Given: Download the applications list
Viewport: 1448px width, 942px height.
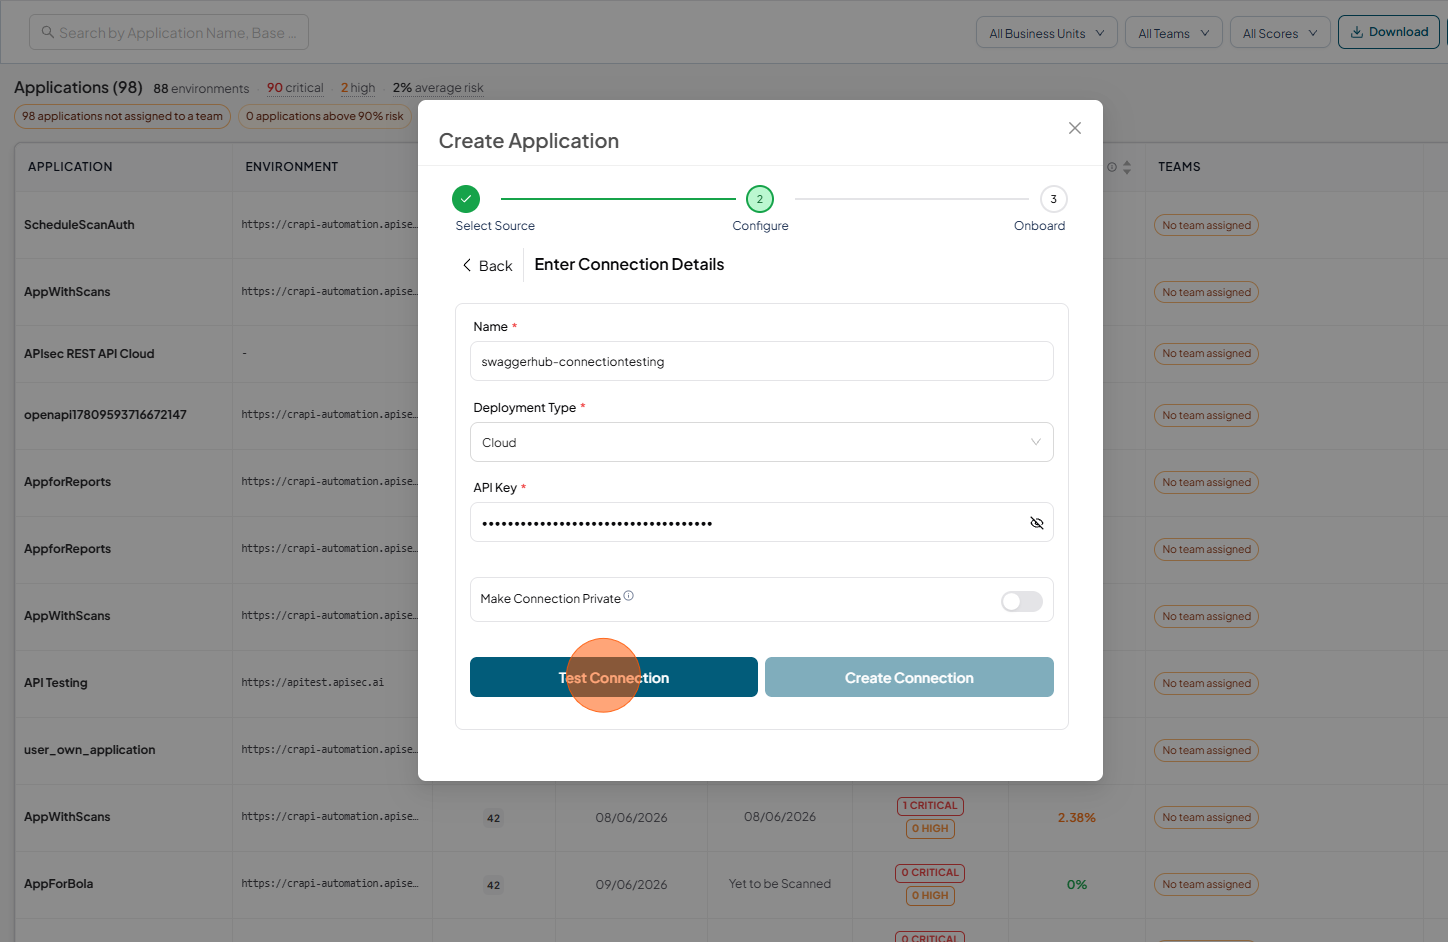Looking at the screenshot, I should (x=1389, y=32).
